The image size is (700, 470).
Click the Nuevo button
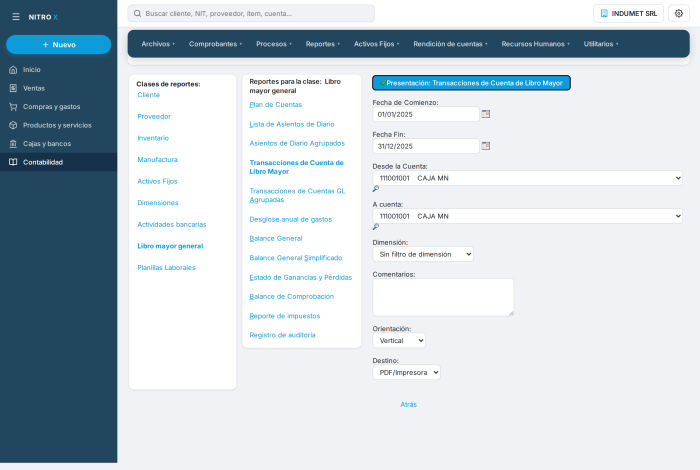click(58, 45)
